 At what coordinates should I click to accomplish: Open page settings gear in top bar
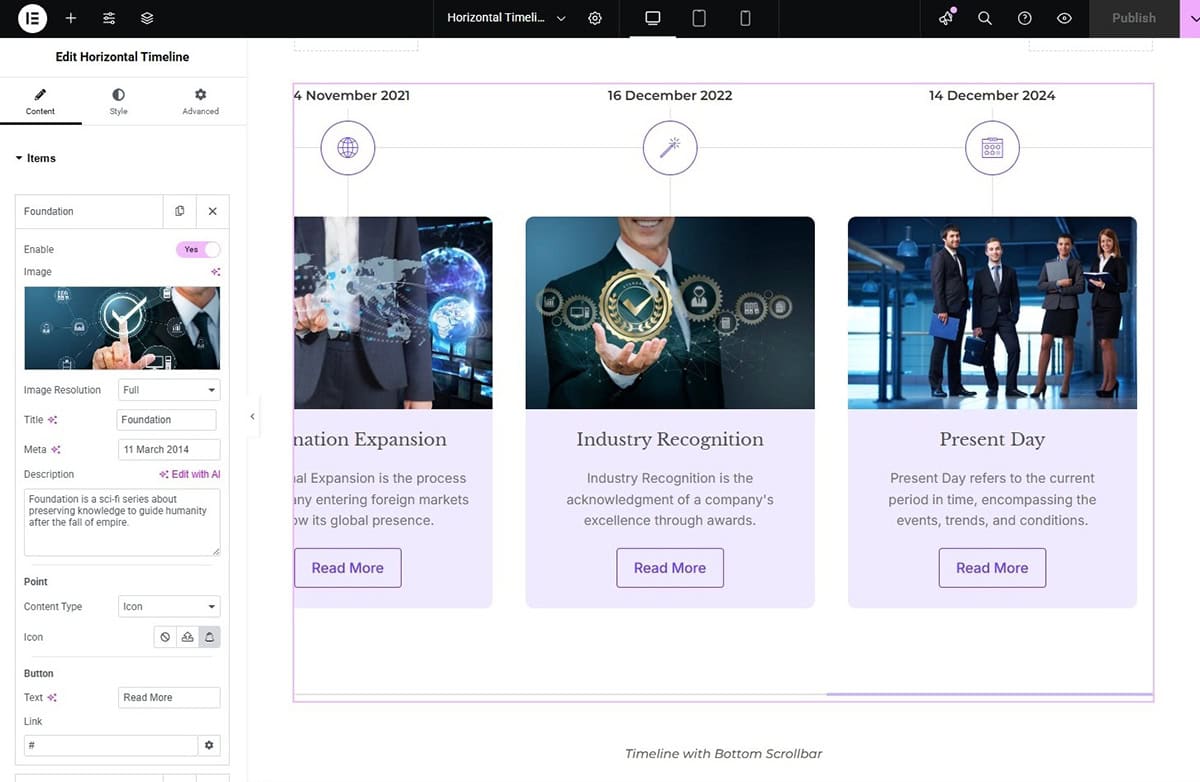595,18
